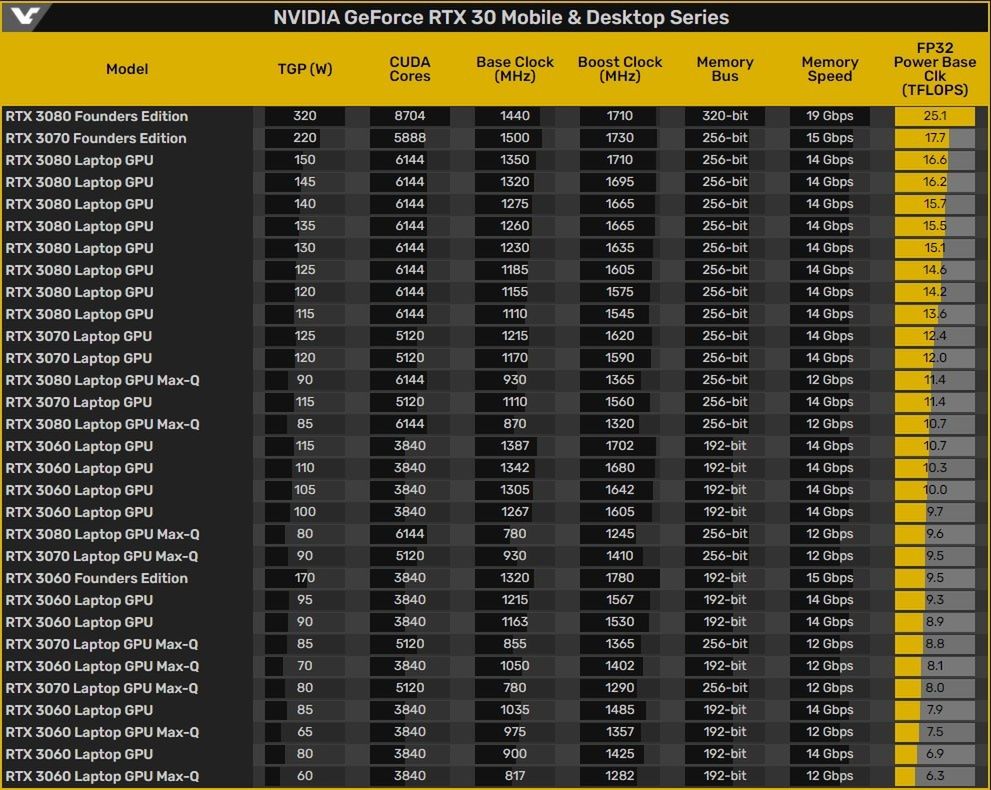Click the FP32 Power Base Clk header
The width and height of the screenshot is (991, 790).
click(x=934, y=69)
